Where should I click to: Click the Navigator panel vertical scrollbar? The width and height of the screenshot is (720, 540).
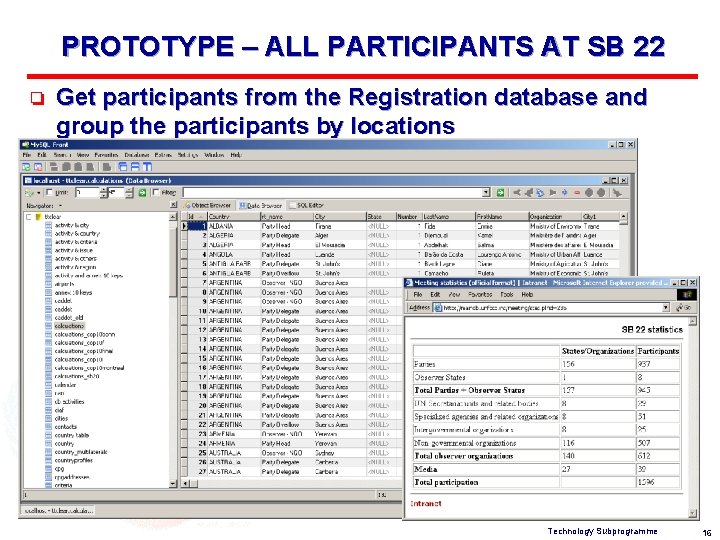(x=173, y=350)
